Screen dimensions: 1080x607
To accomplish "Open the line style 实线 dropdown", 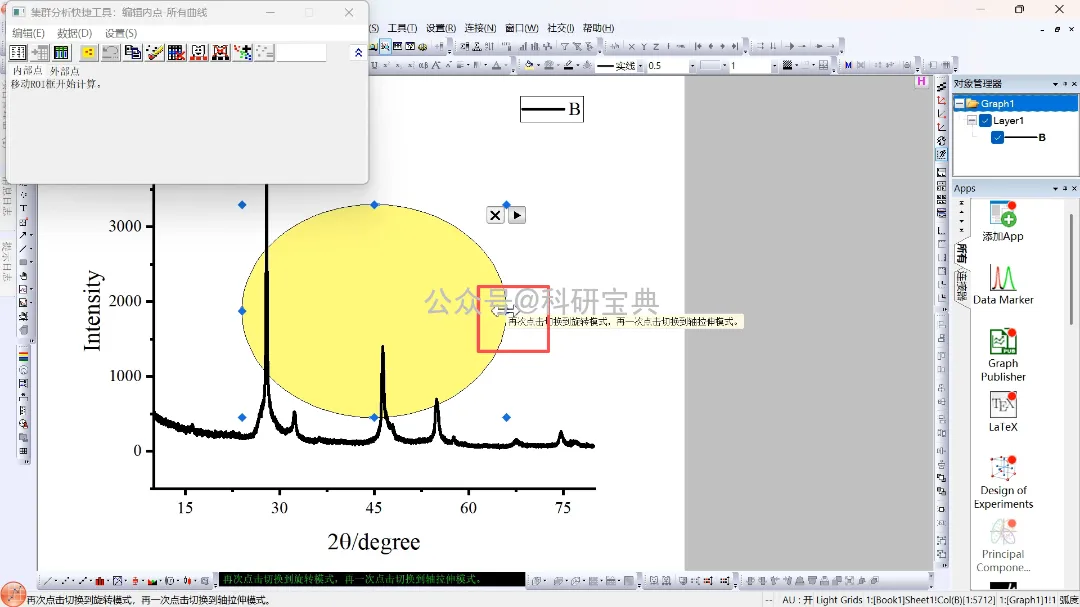I will 641,65.
